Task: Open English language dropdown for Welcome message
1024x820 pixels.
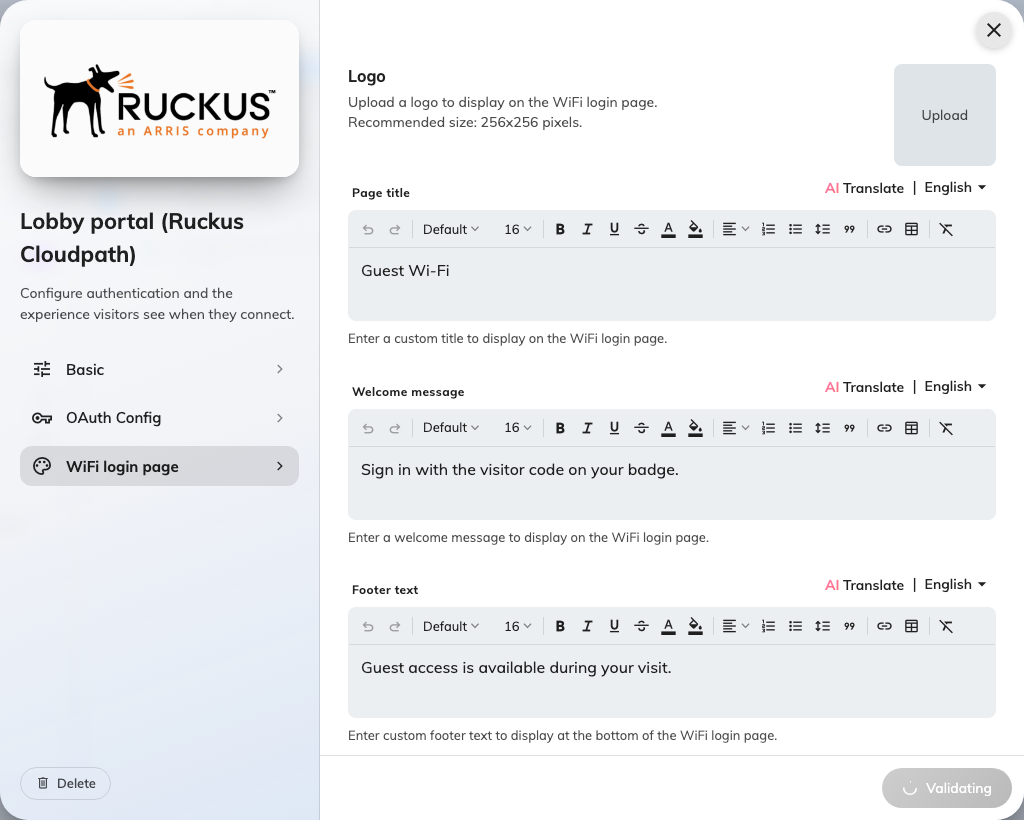Action: [955, 386]
